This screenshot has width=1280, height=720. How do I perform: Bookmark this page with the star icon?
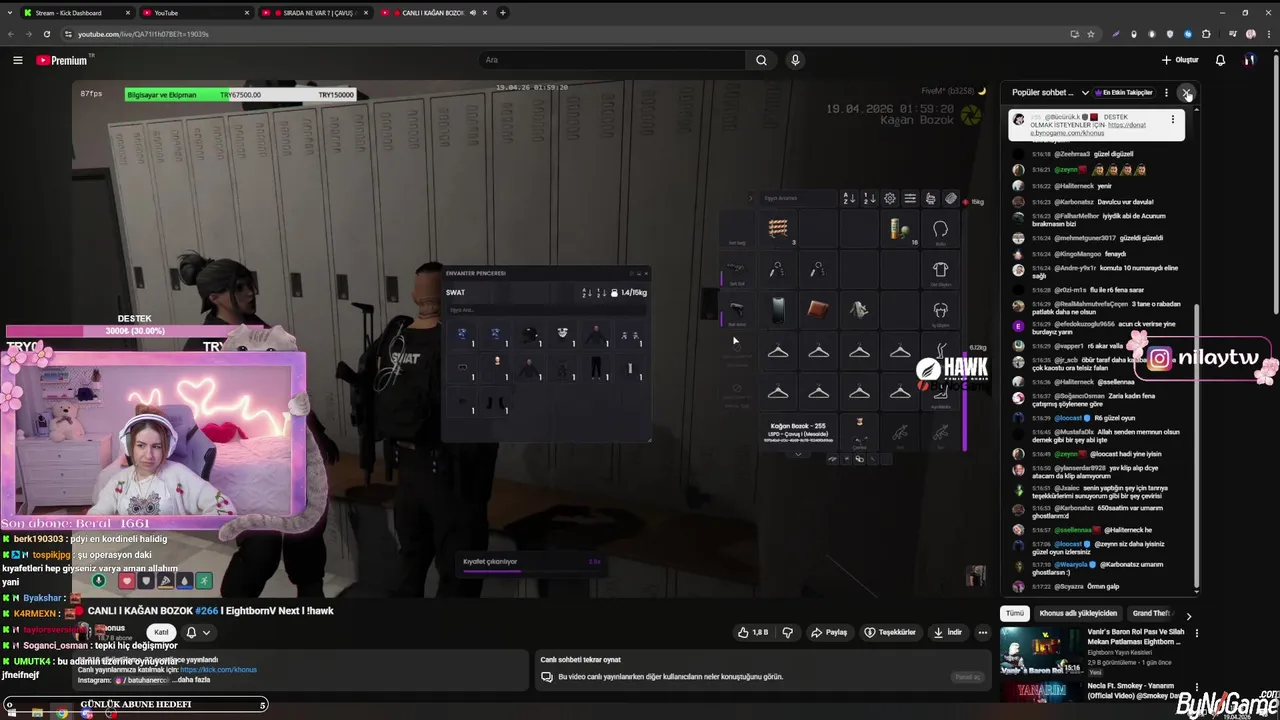[x=1091, y=34]
